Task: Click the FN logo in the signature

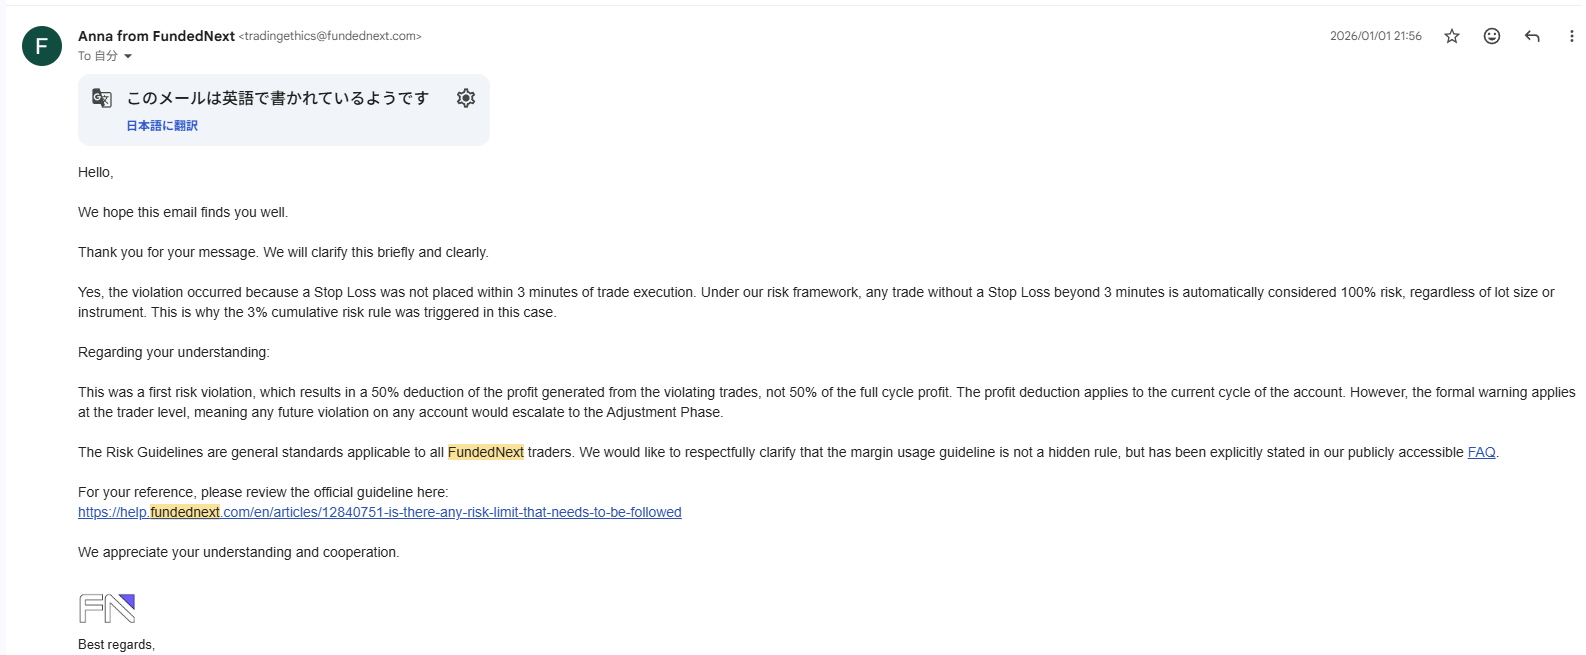Action: pyautogui.click(x=107, y=608)
